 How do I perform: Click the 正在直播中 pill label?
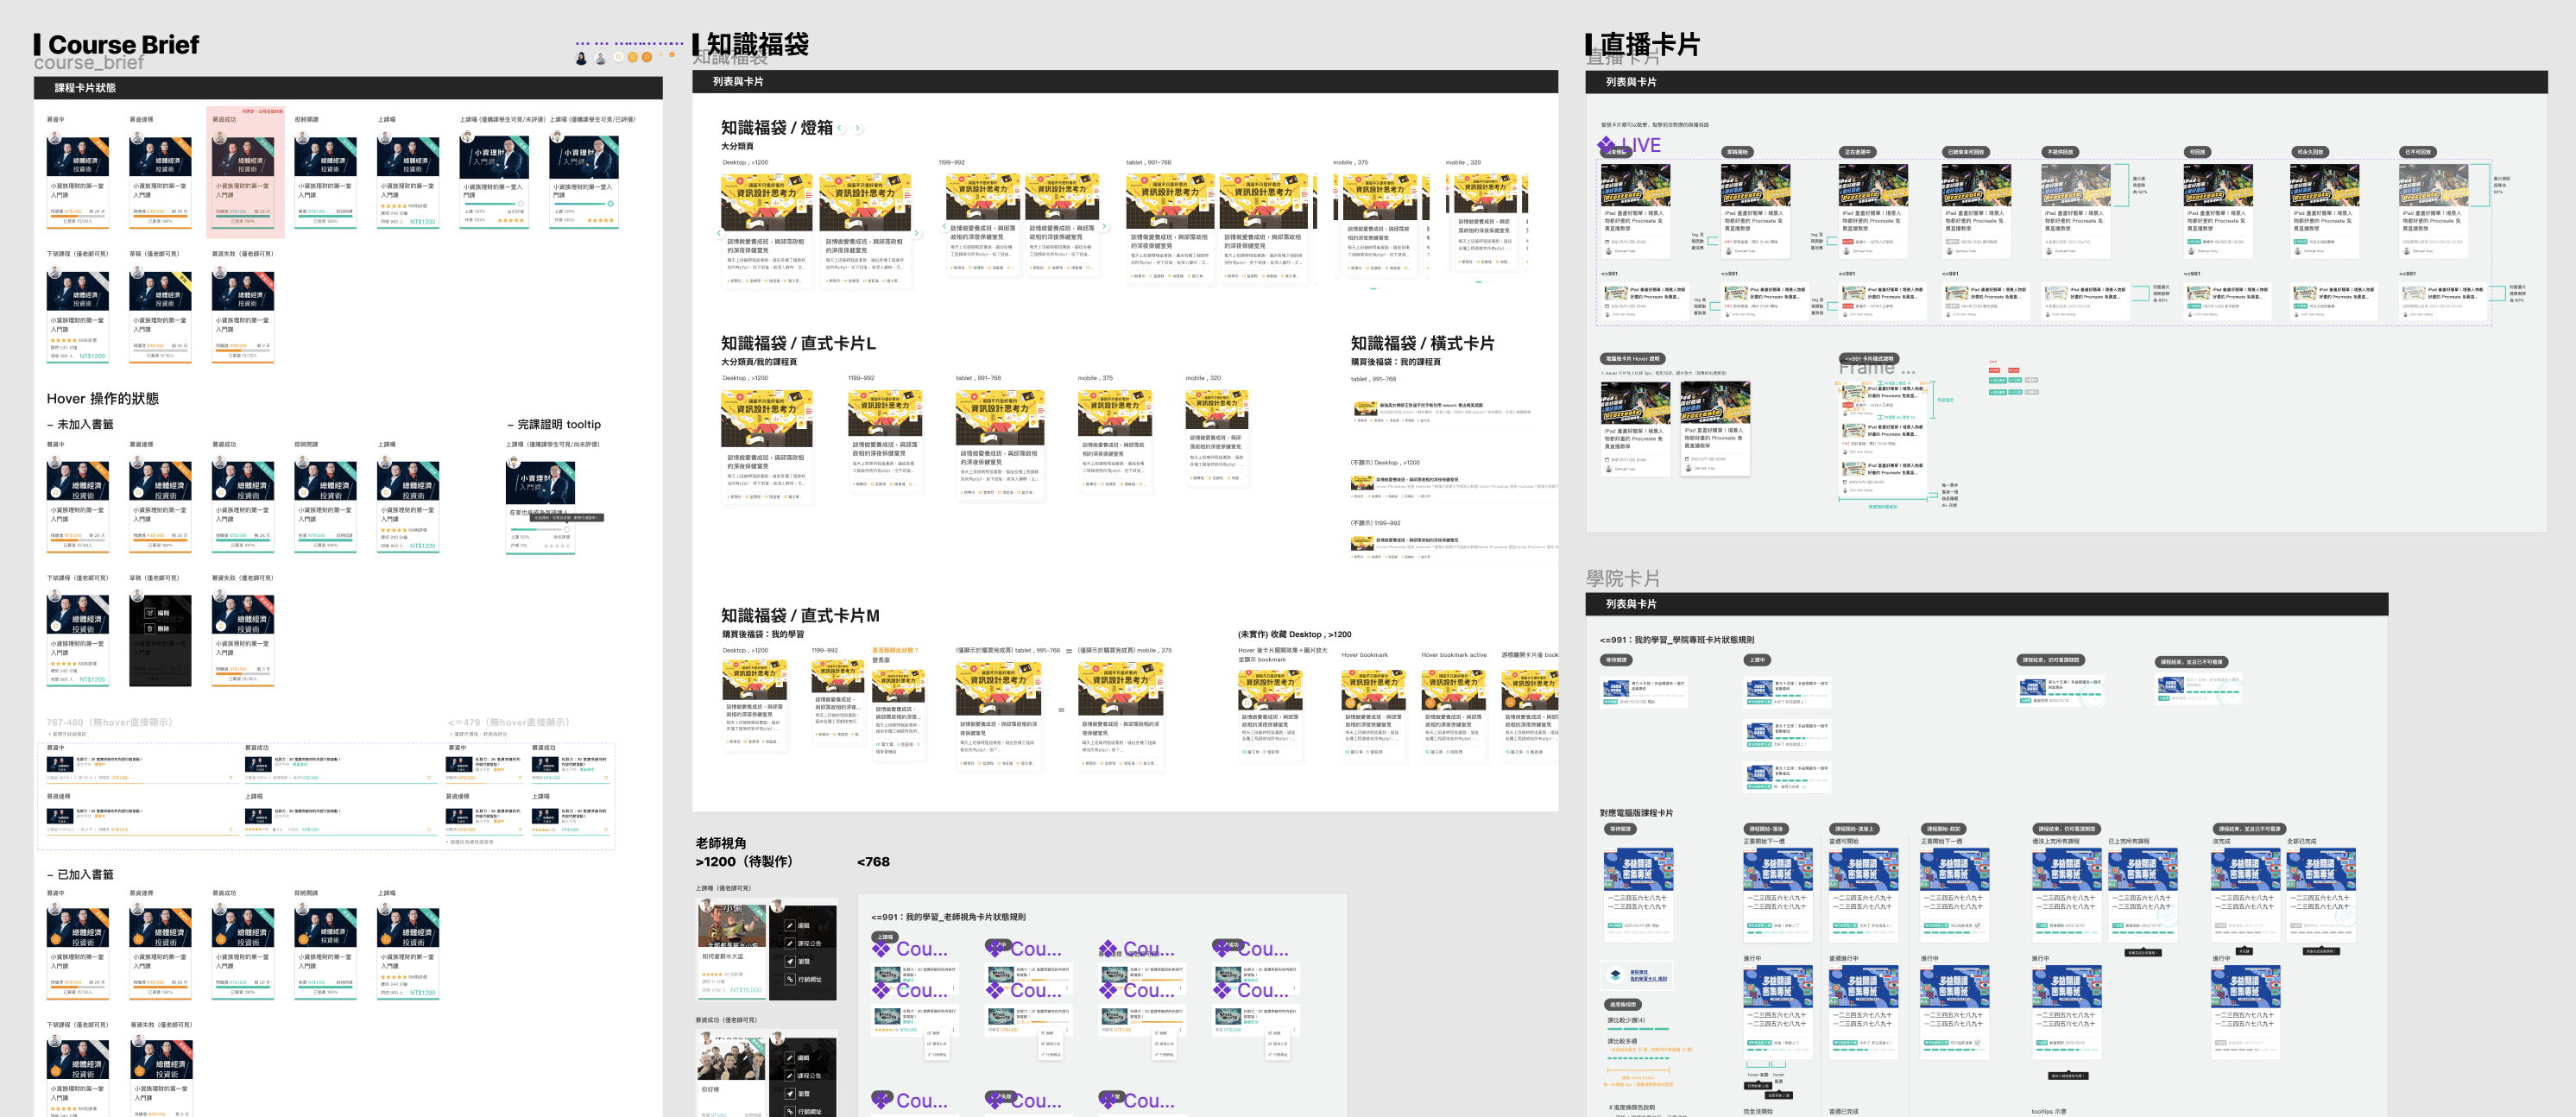click(1857, 152)
